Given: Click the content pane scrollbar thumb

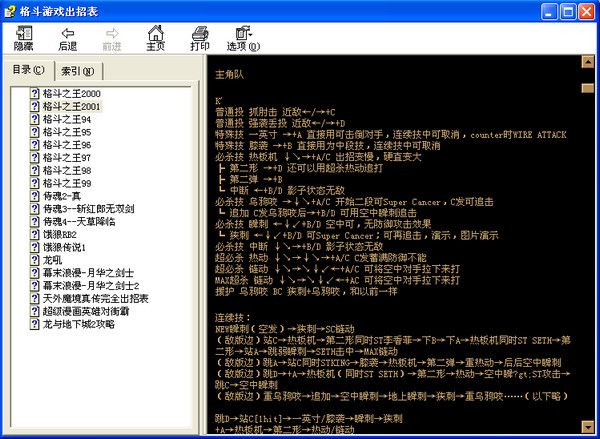Looking at the screenshot, I should (x=588, y=88).
